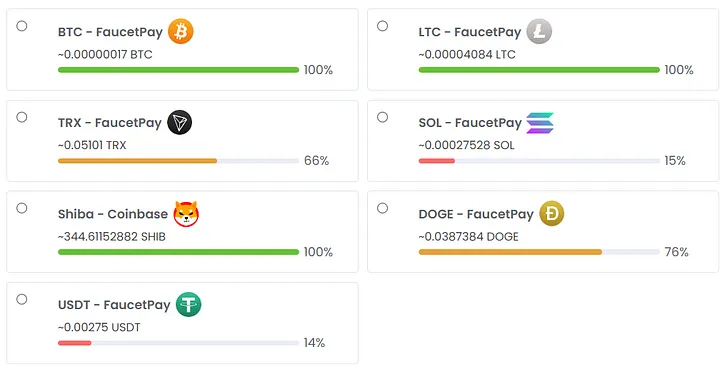Pick the DOGE - FaucetPay radio button
Screen dimensions: 720x369
[x=382, y=208]
